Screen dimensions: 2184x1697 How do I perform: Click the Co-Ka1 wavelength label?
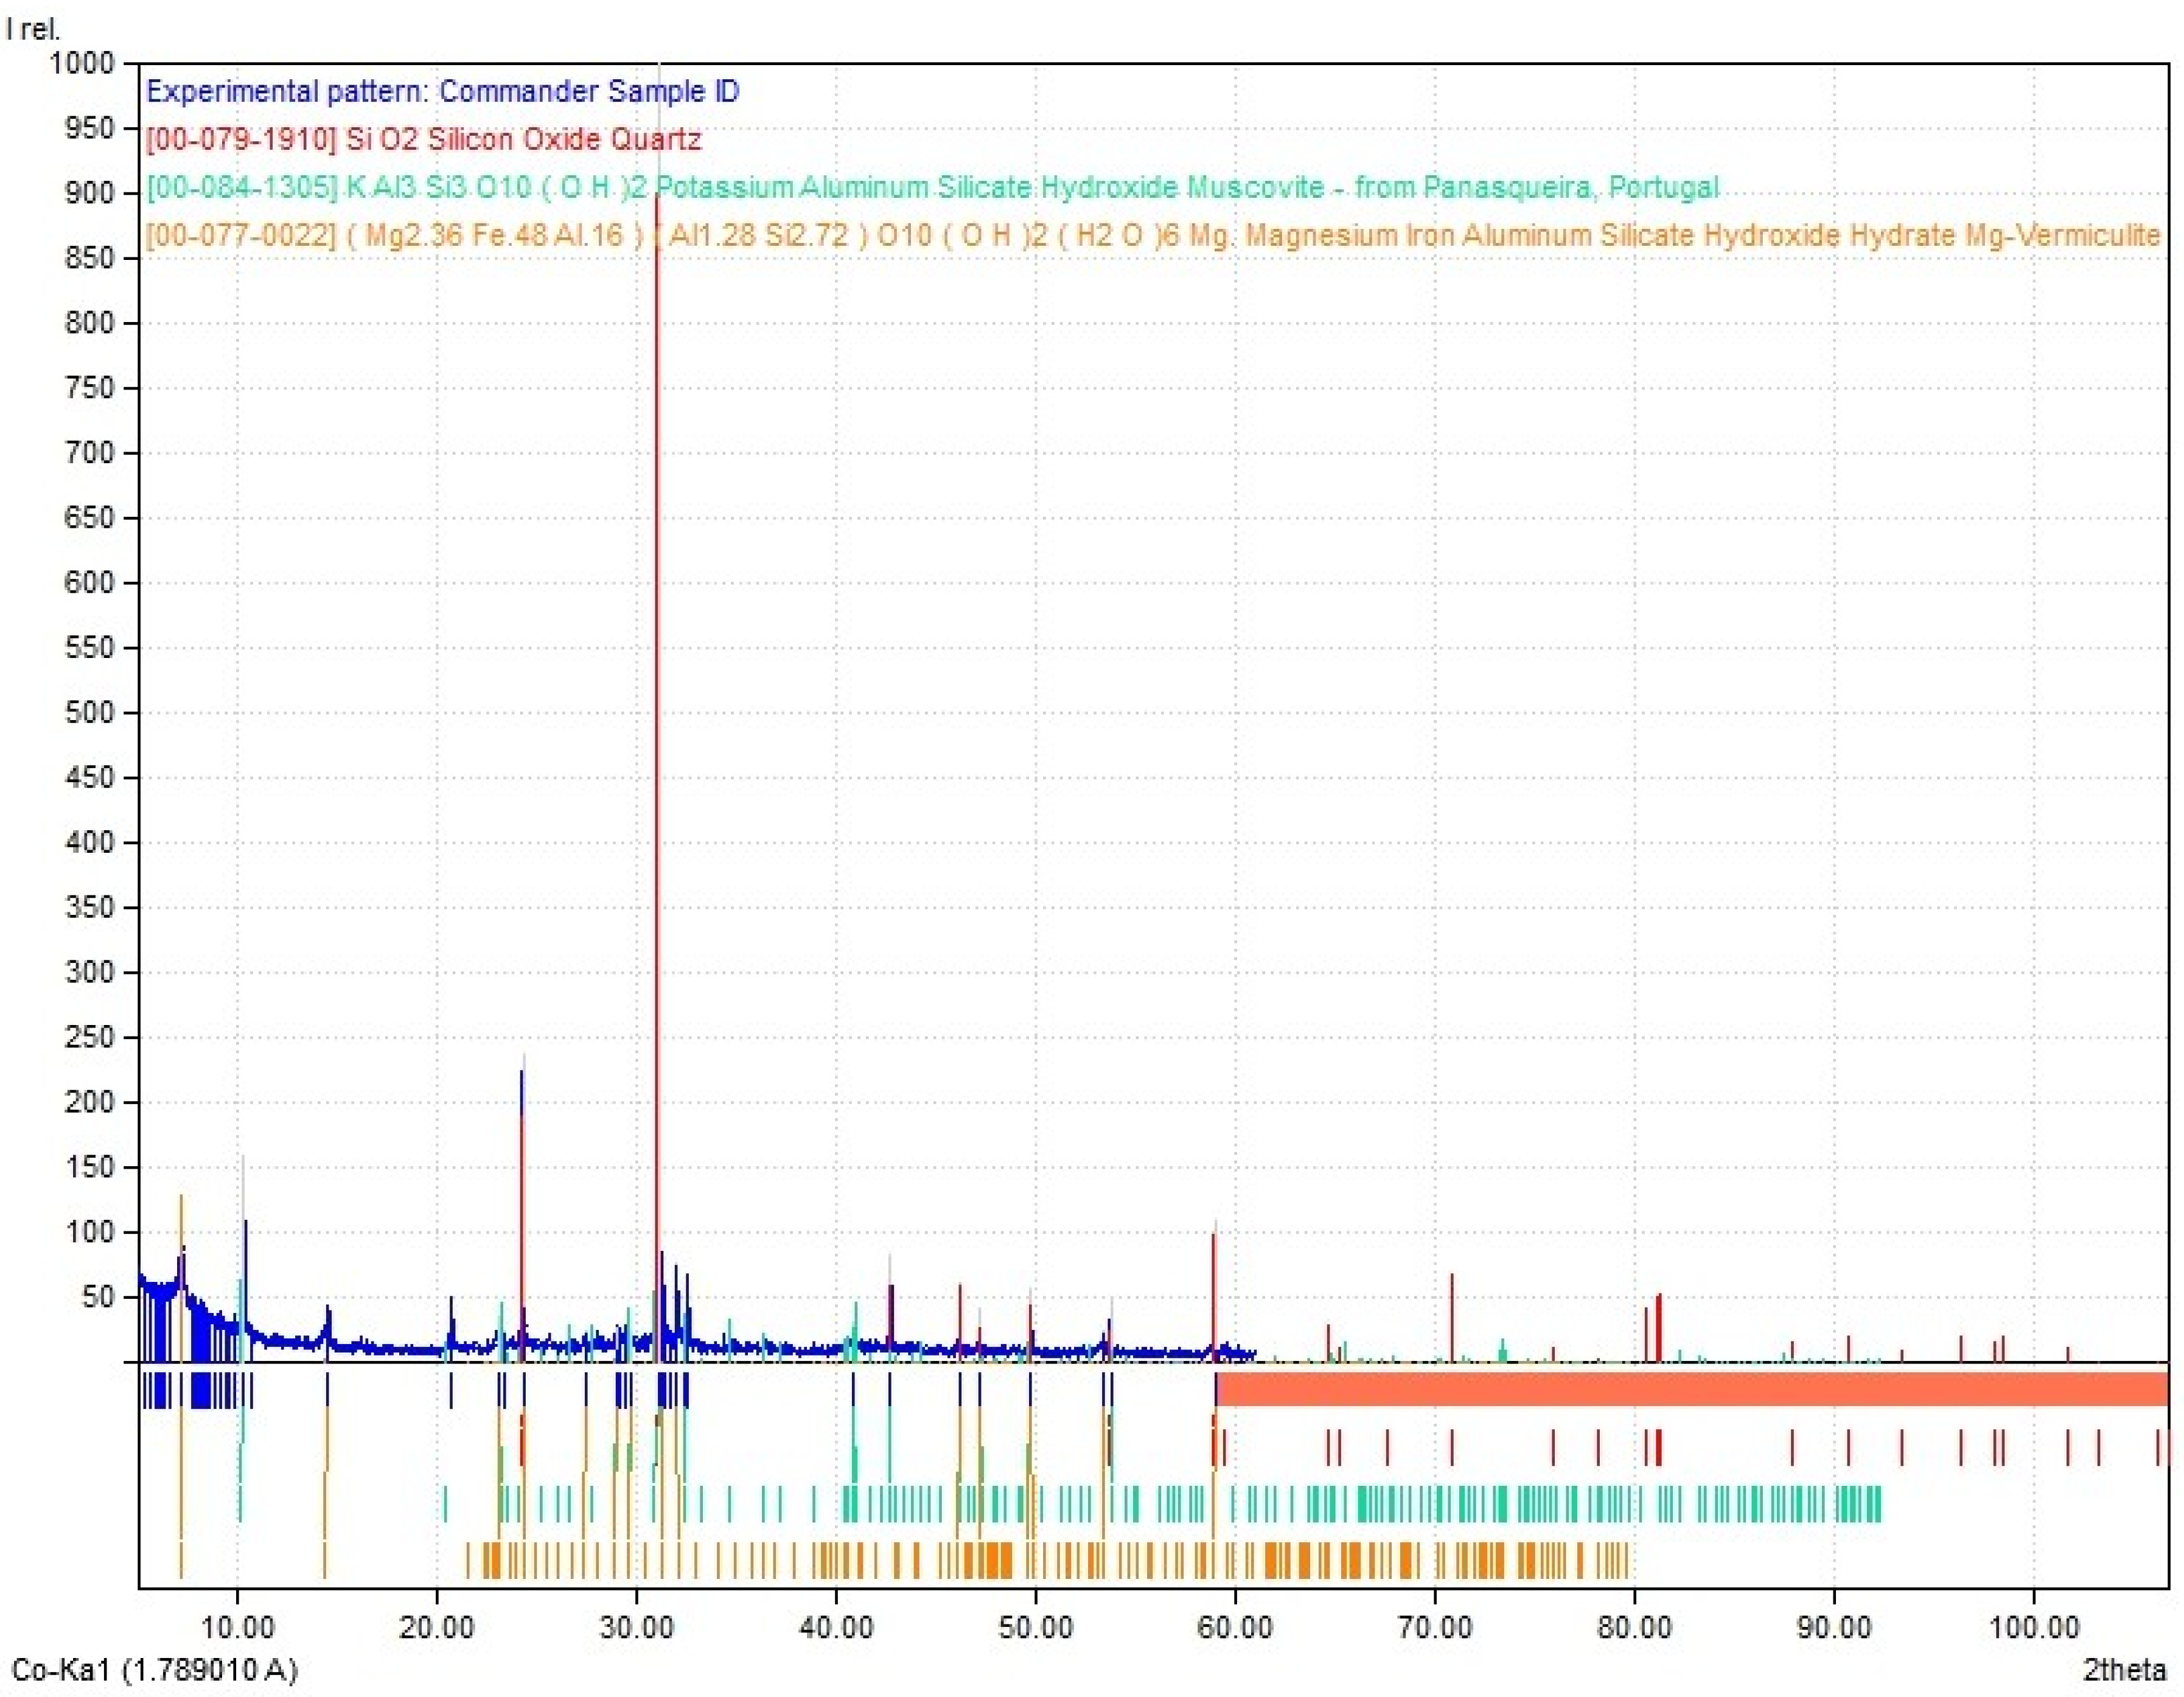[155, 1668]
